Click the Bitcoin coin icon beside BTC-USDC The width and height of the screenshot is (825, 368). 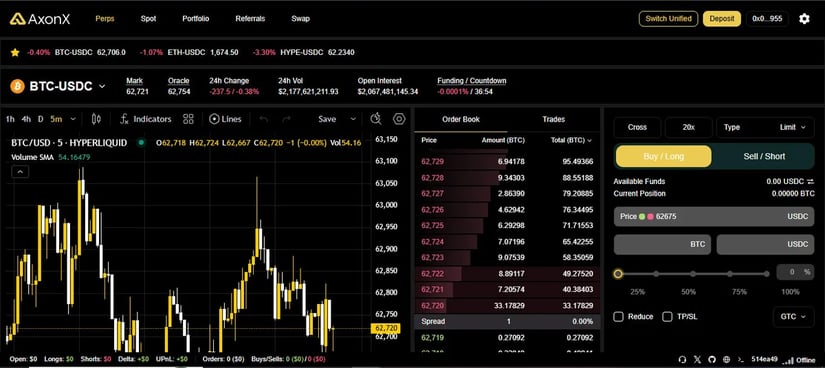17,86
